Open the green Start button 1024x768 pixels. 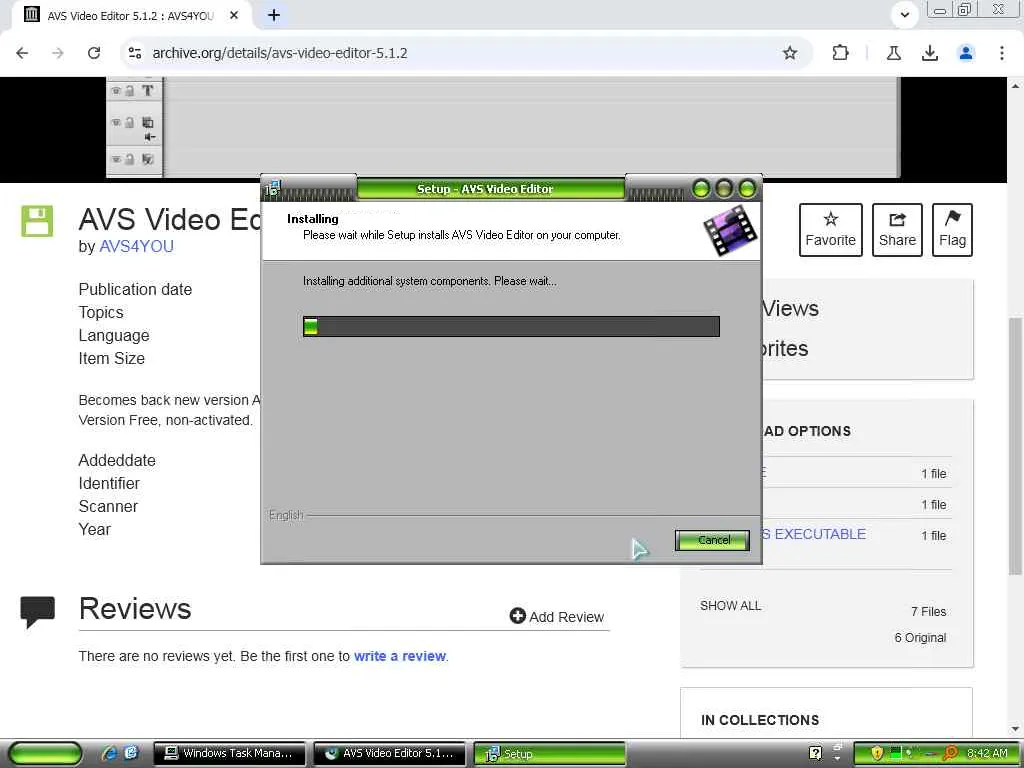point(45,754)
